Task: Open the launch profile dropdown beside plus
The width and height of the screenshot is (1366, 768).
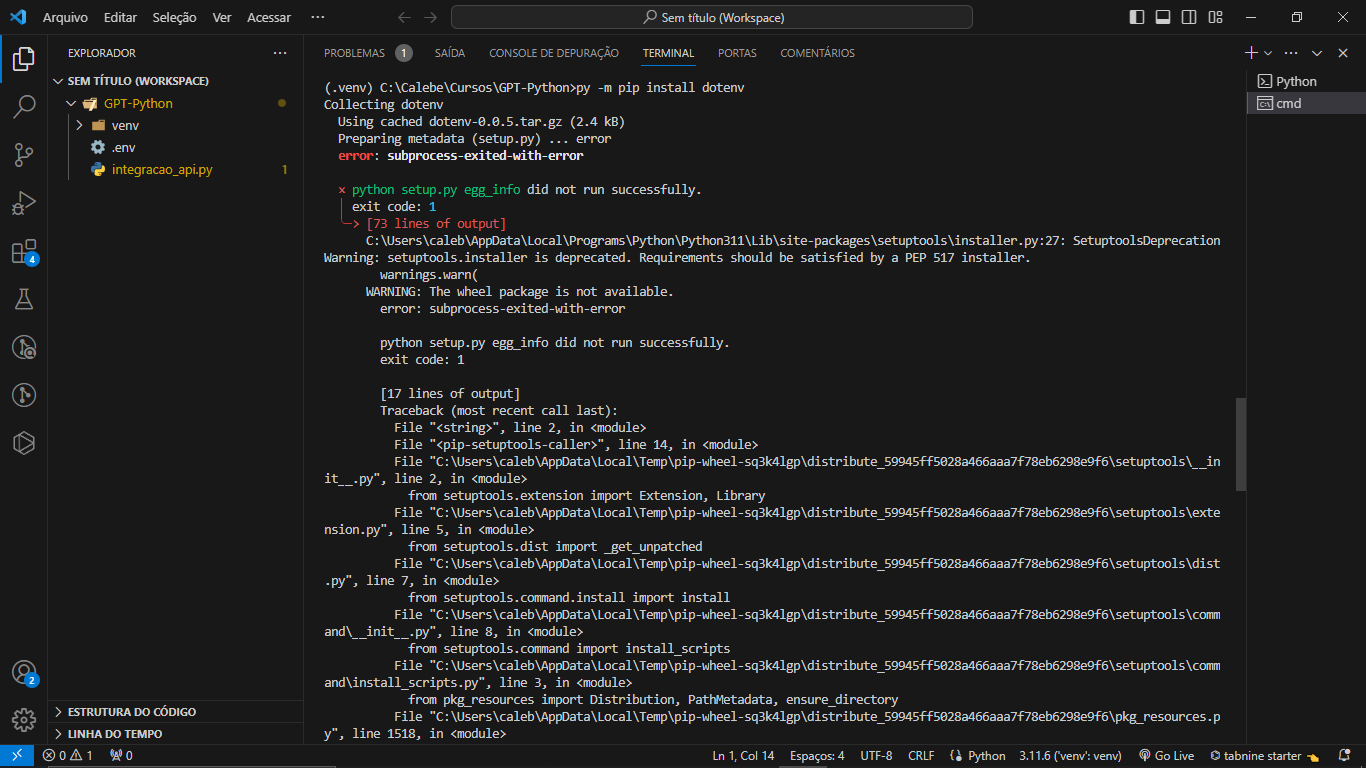Action: coord(1268,53)
